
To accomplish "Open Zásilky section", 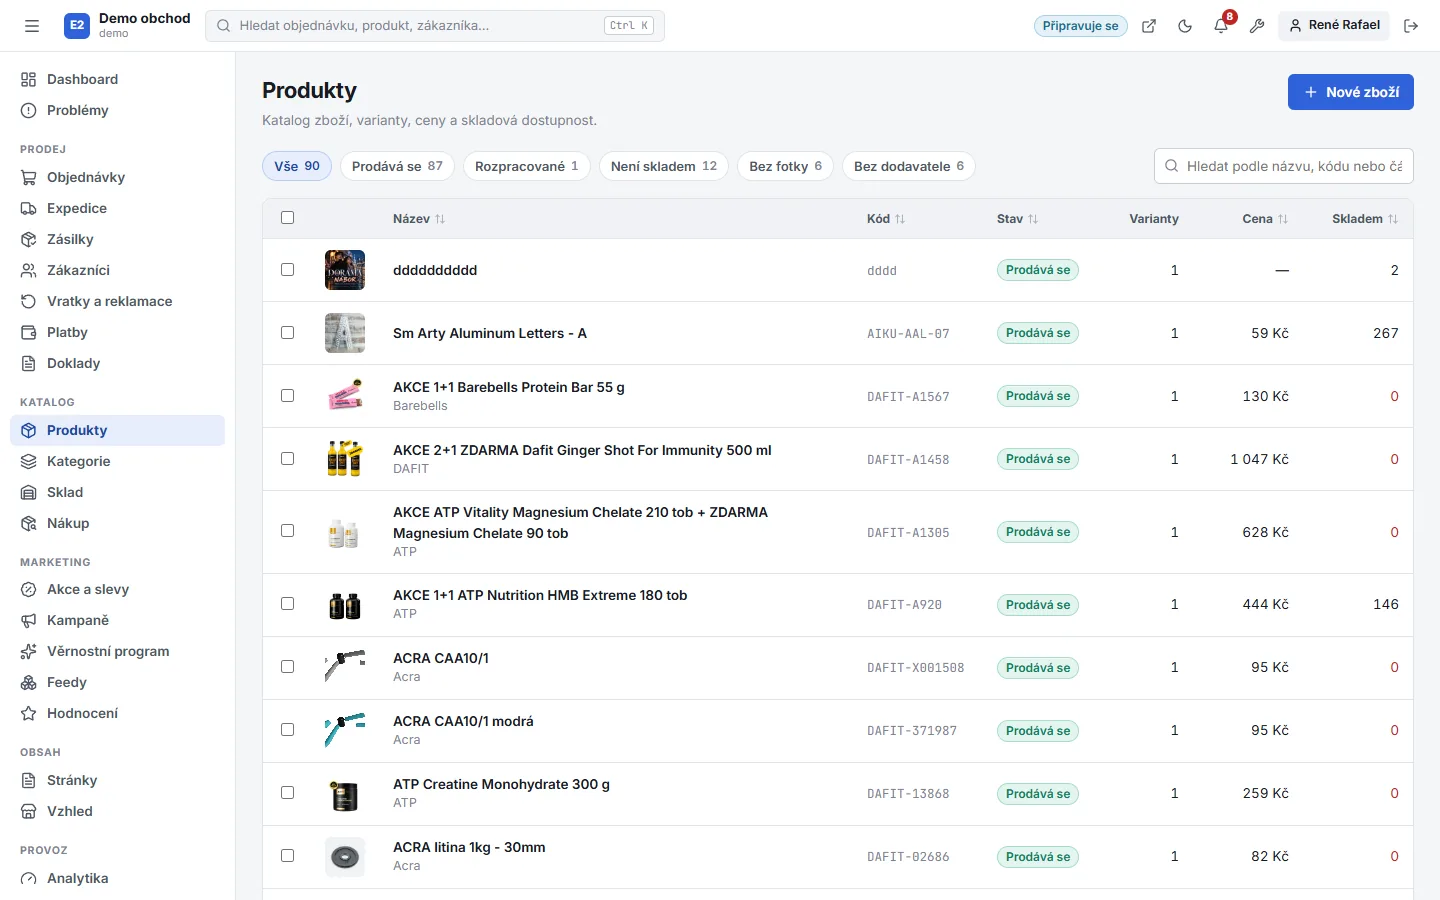I will click(117, 239).
